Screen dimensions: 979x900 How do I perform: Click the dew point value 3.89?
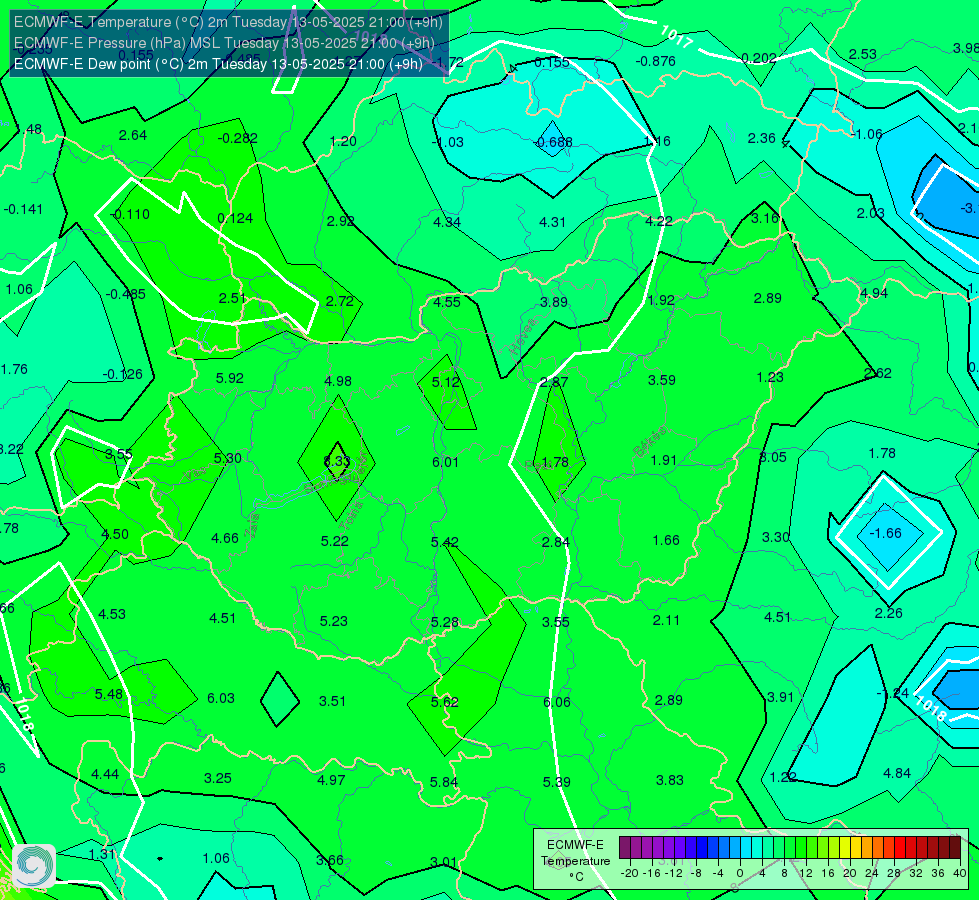(554, 302)
